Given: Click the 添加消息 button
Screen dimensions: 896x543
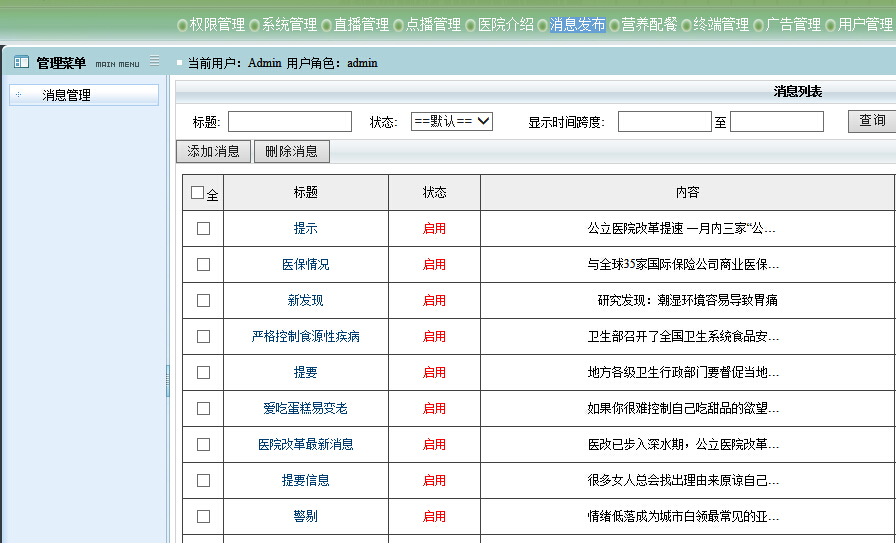Looking at the screenshot, I should tap(214, 151).
